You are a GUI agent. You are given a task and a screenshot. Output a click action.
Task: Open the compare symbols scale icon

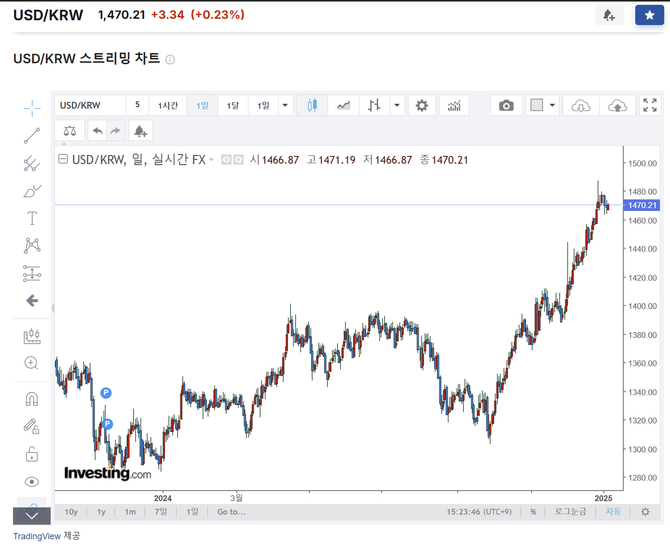point(69,130)
